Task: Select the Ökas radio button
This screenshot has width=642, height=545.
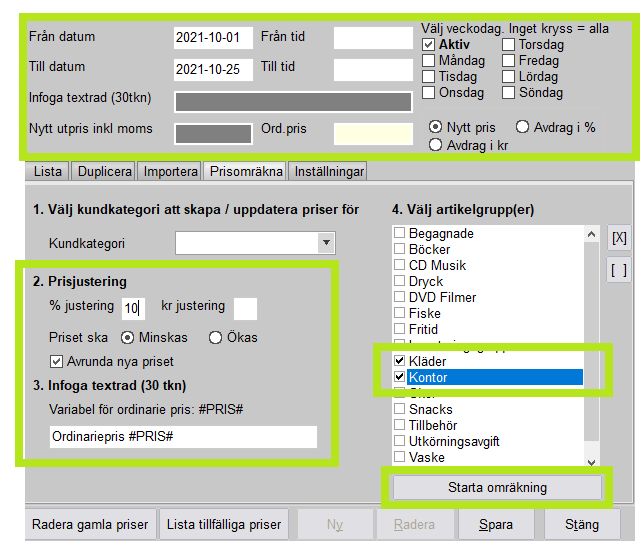Action: [215, 337]
